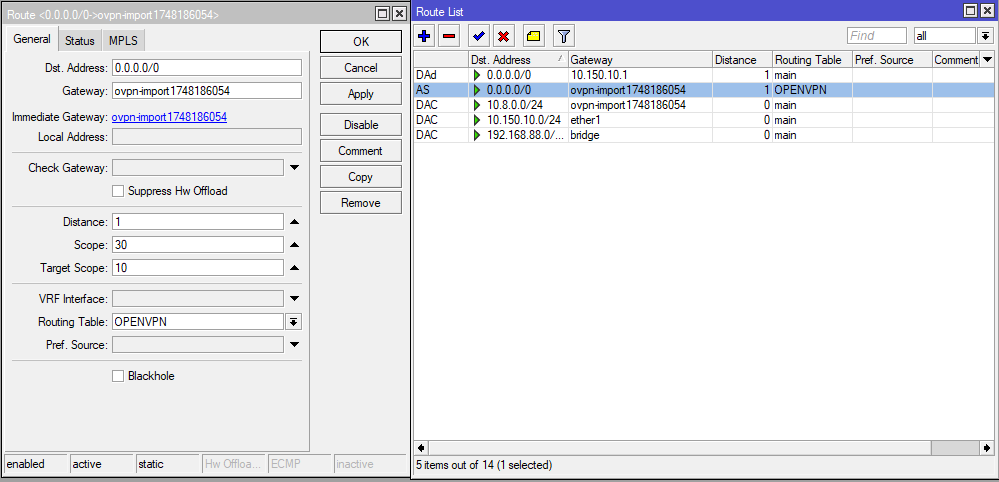Open the filter funnel icon
This screenshot has height=482, width=999.
coord(563,36)
